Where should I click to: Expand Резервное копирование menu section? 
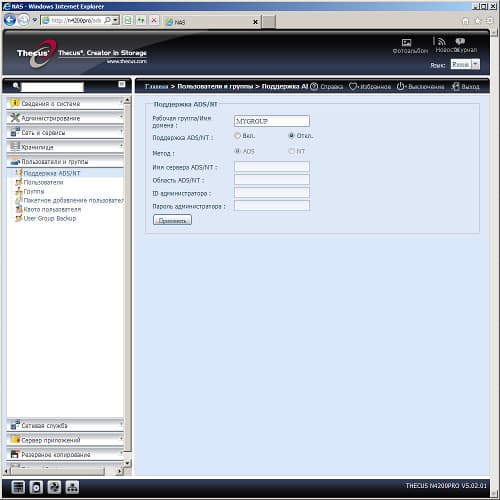65,455
